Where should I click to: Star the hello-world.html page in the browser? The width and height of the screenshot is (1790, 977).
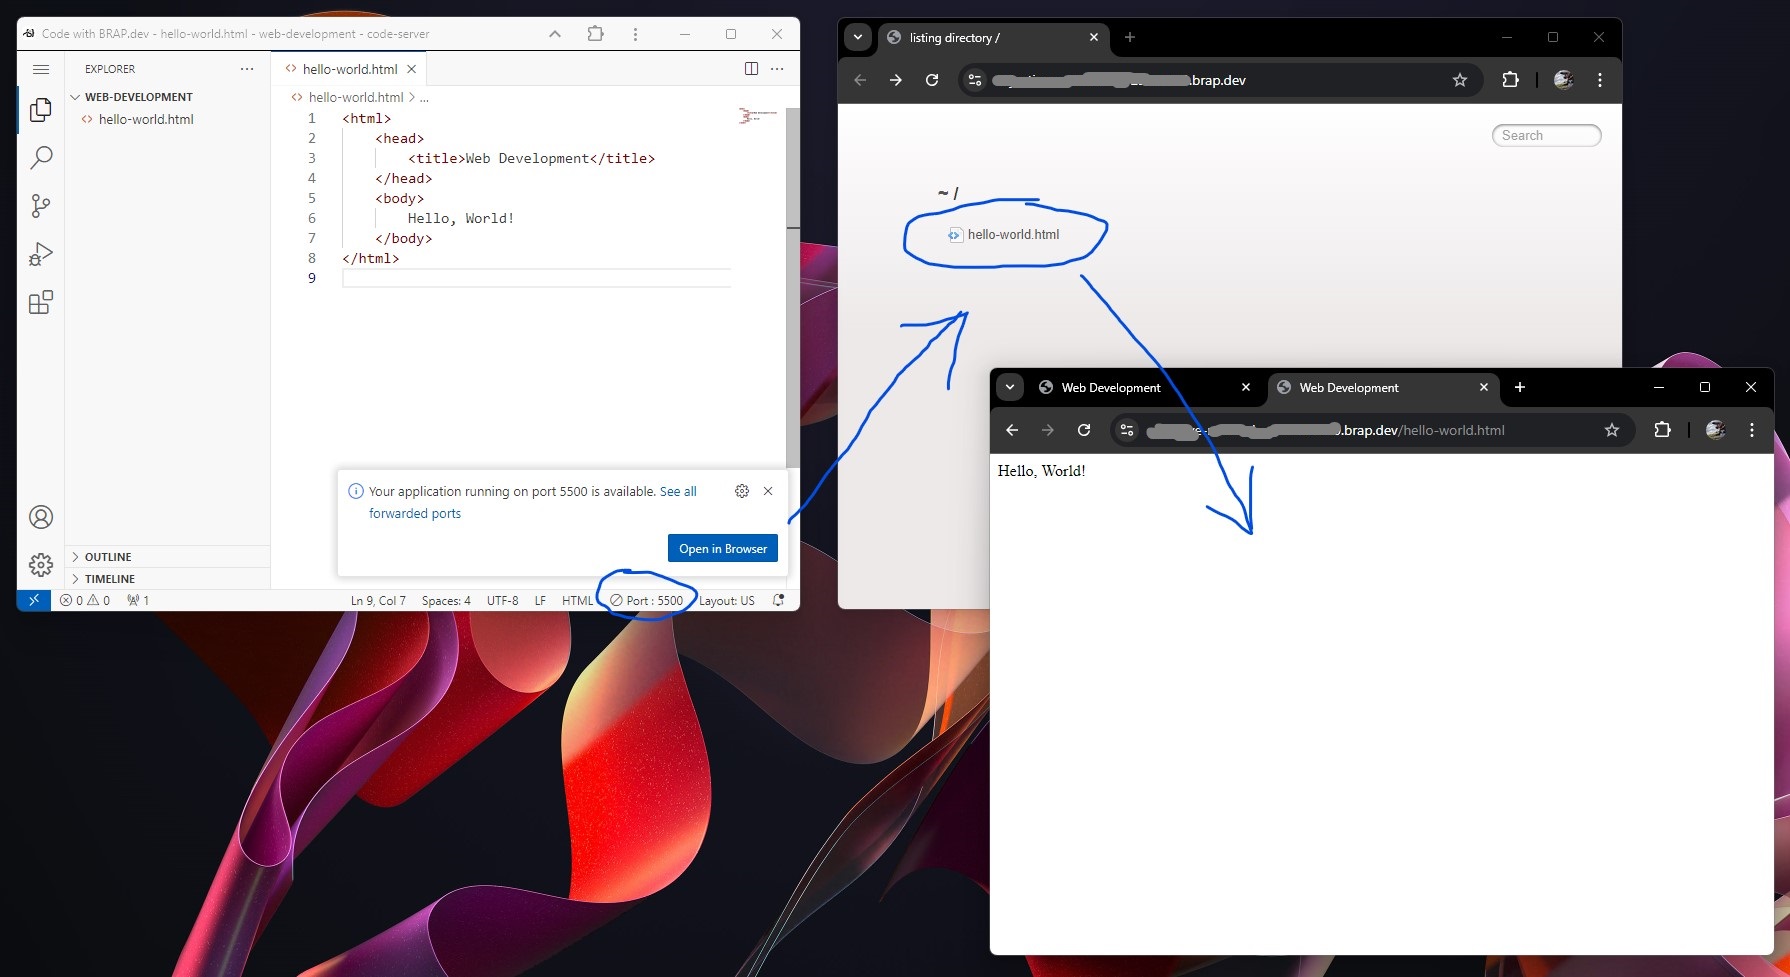pos(1612,430)
